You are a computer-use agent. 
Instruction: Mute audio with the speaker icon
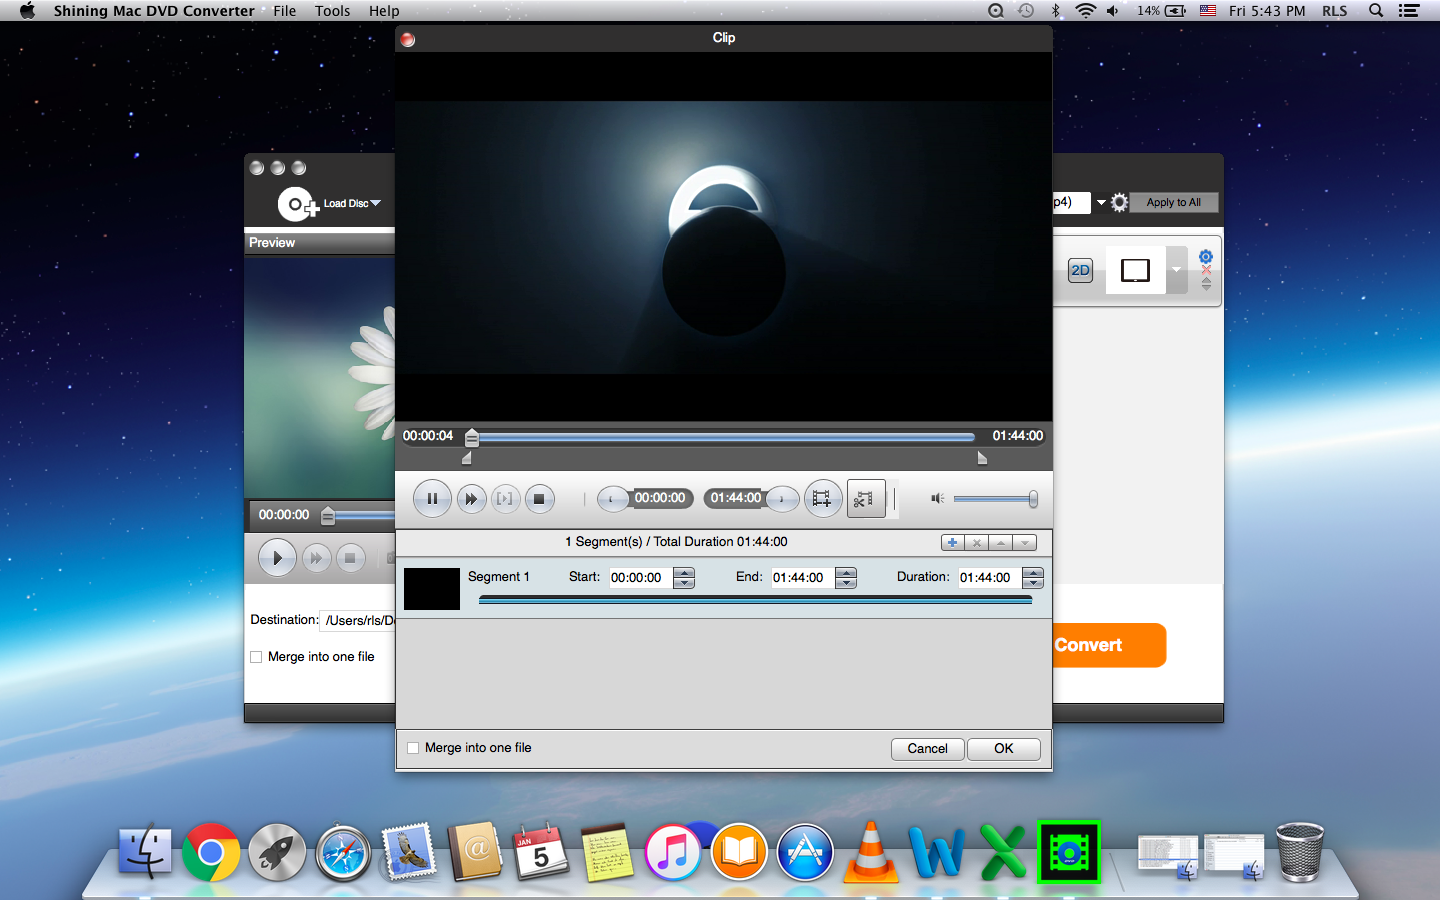point(937,498)
